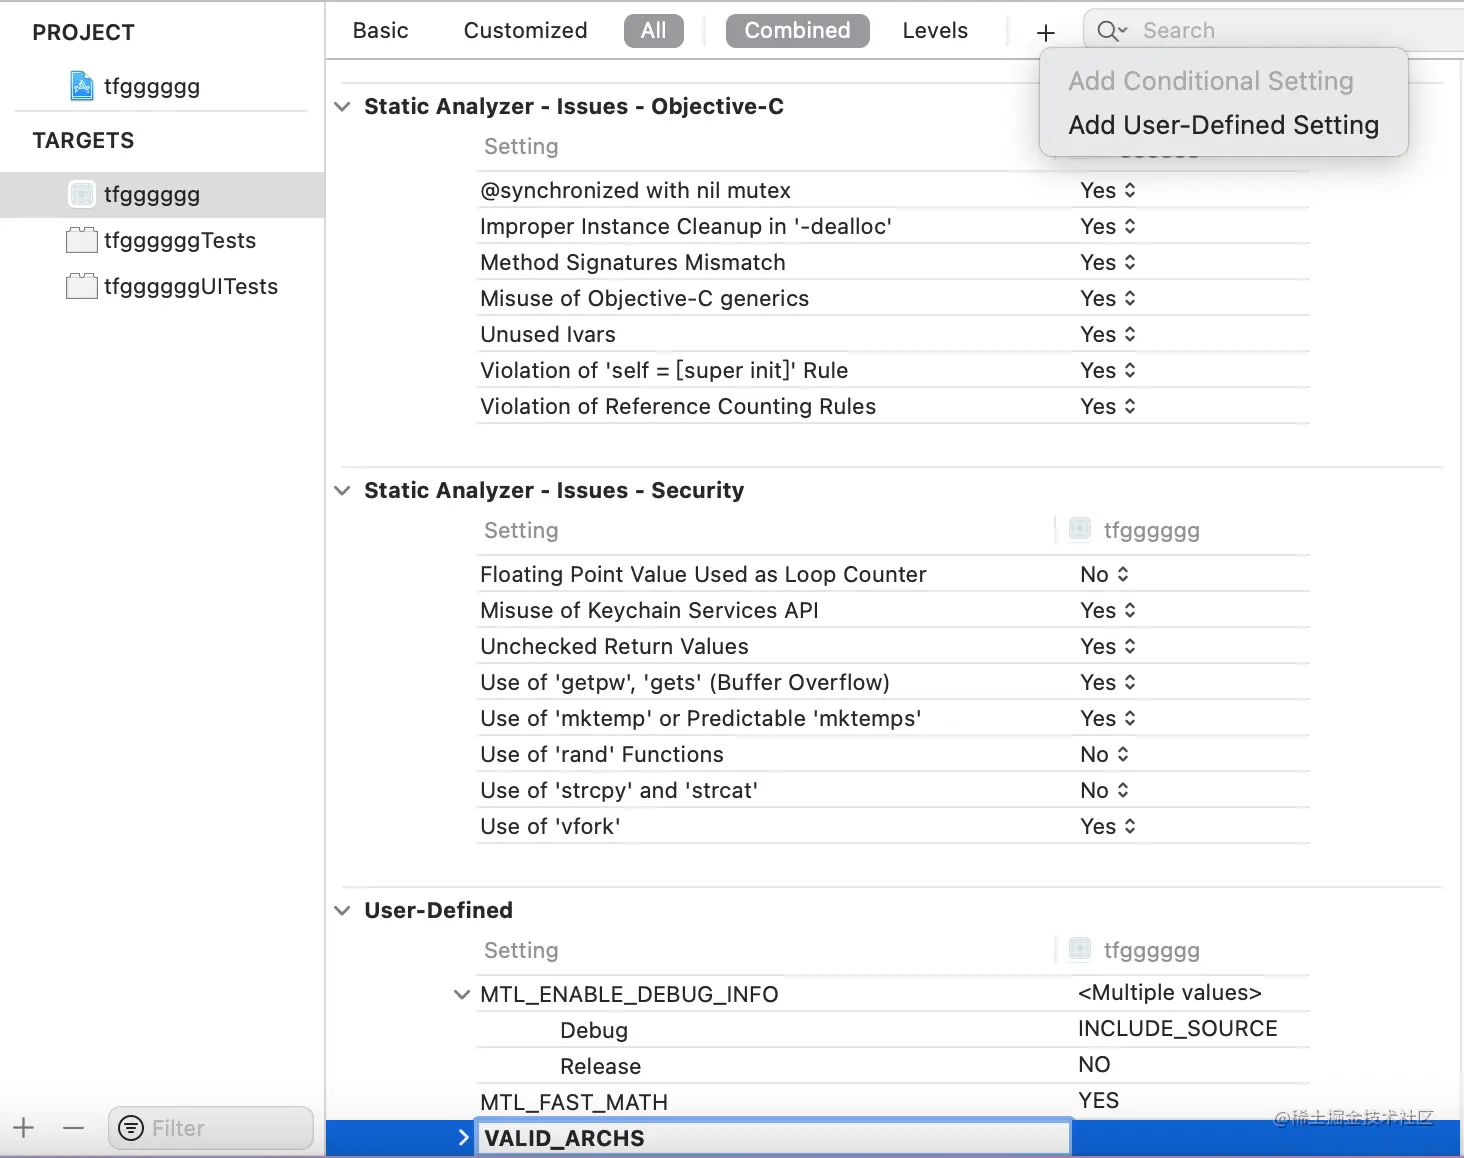1464x1158 pixels.
Task: Click the targets Filter text field
Action: [x=211, y=1128]
